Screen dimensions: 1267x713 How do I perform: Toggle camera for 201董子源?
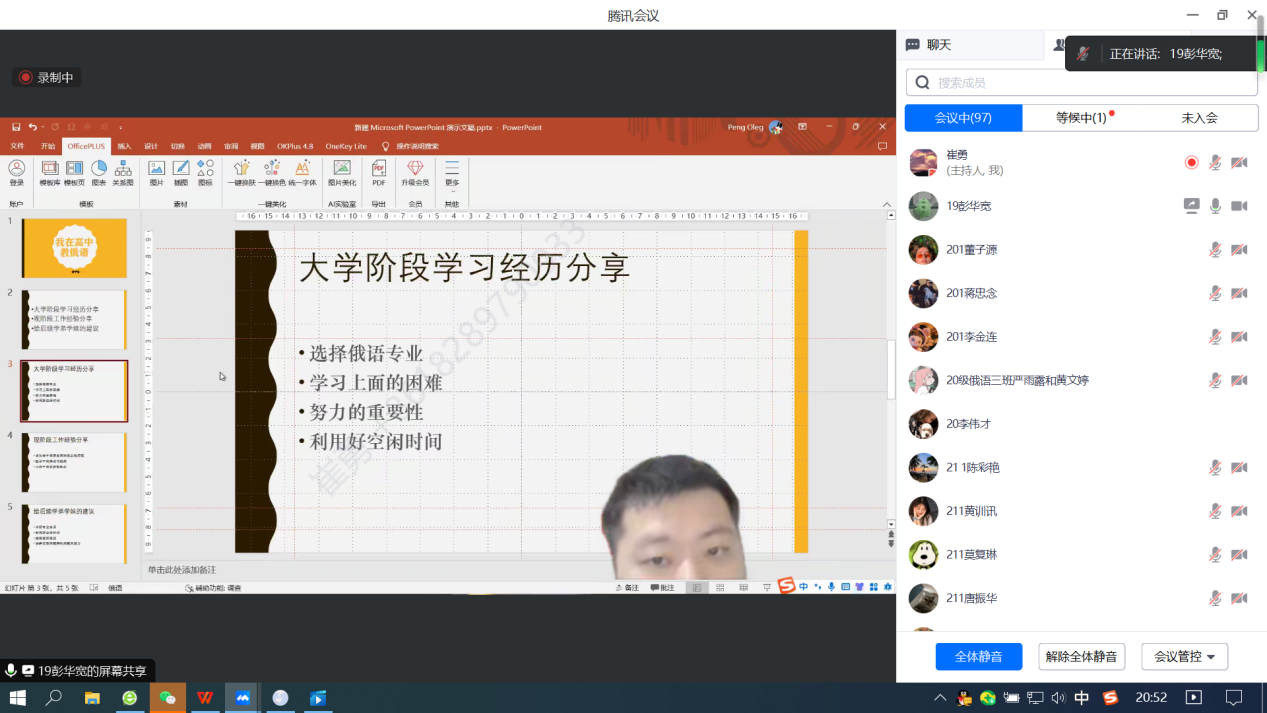1239,250
